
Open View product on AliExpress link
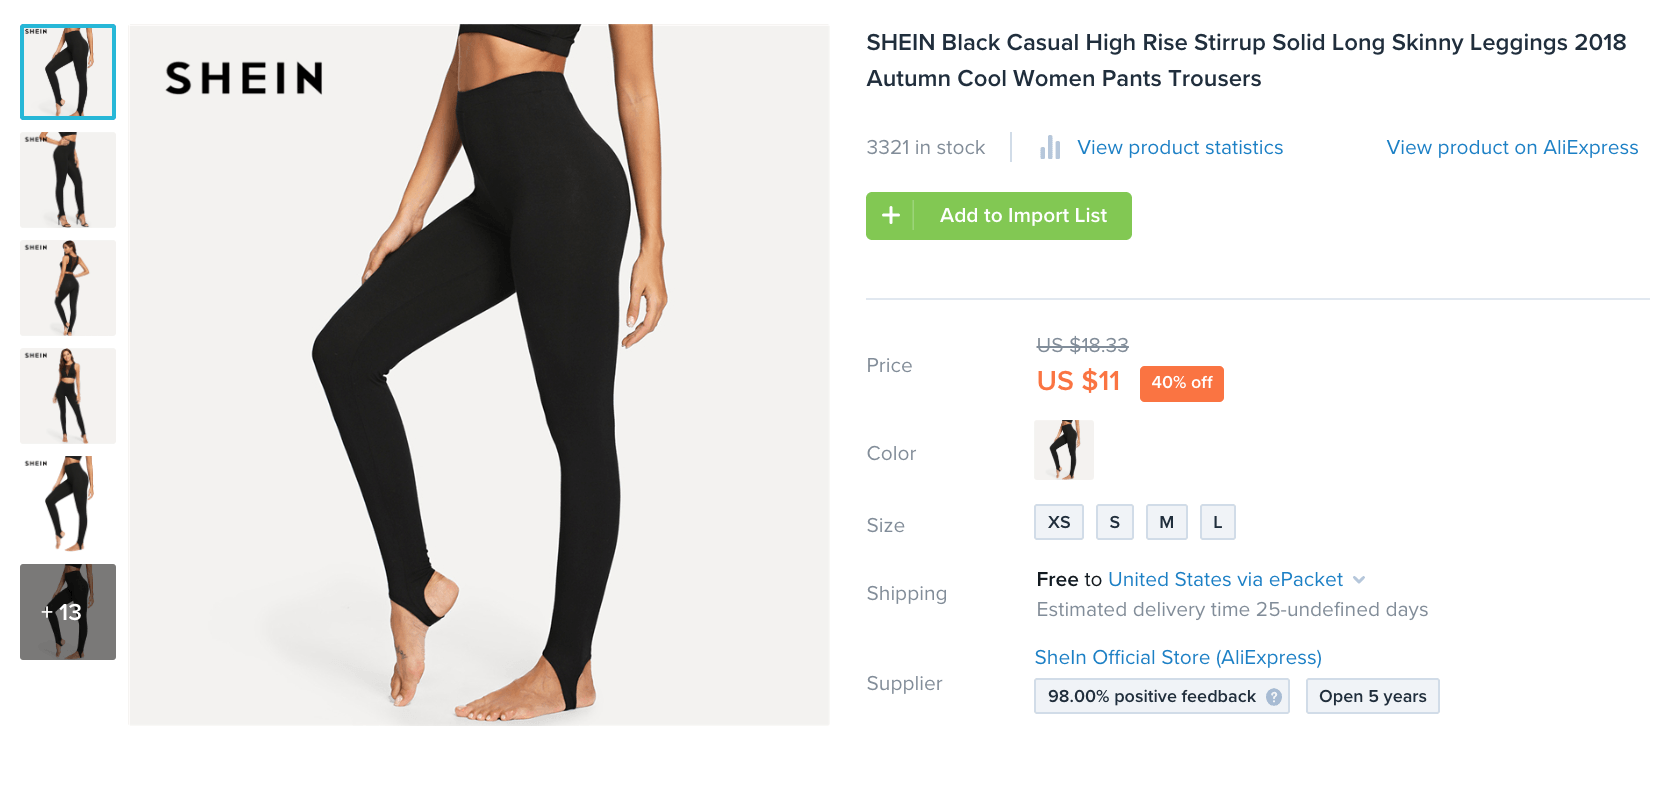click(1511, 148)
